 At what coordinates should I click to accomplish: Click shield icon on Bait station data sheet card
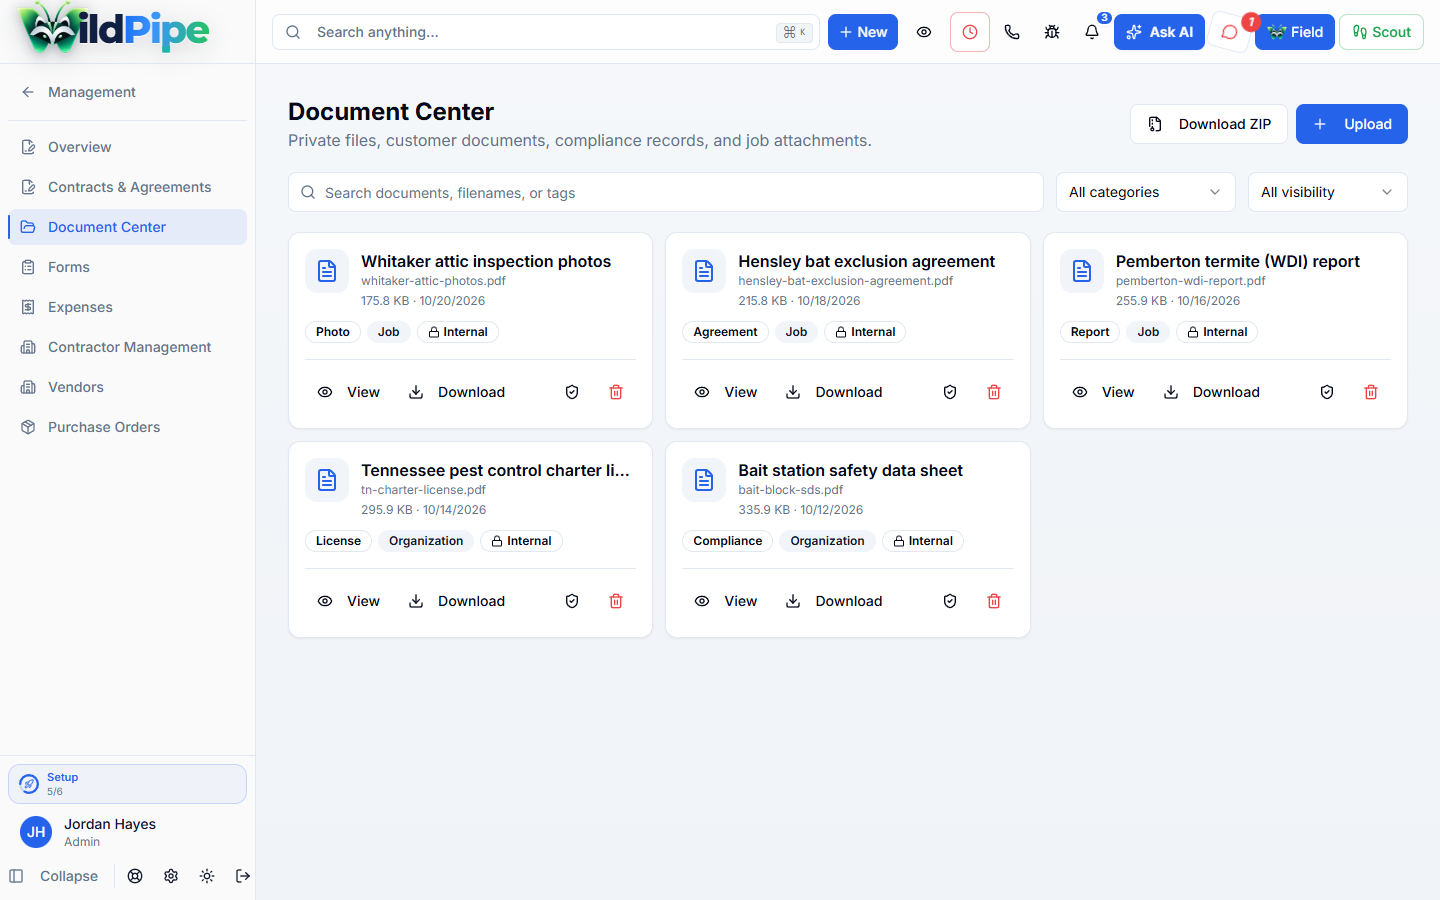pos(950,601)
